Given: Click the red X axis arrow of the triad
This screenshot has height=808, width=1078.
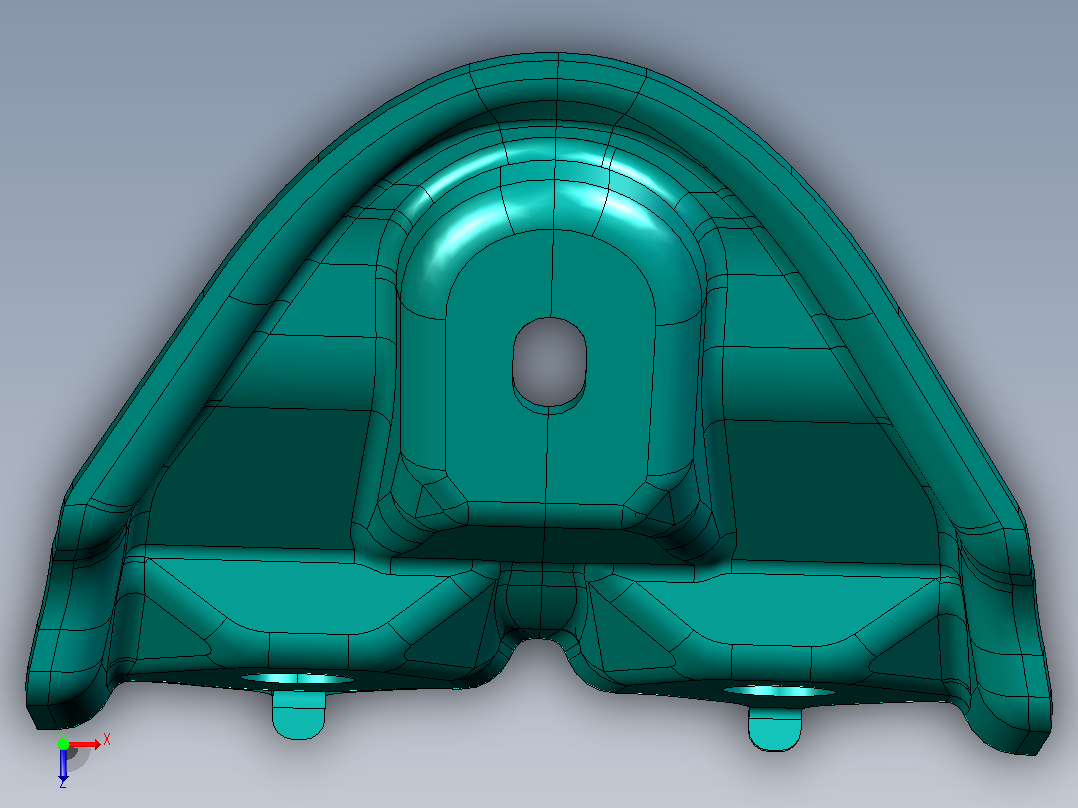Looking at the screenshot, I should (x=84, y=744).
